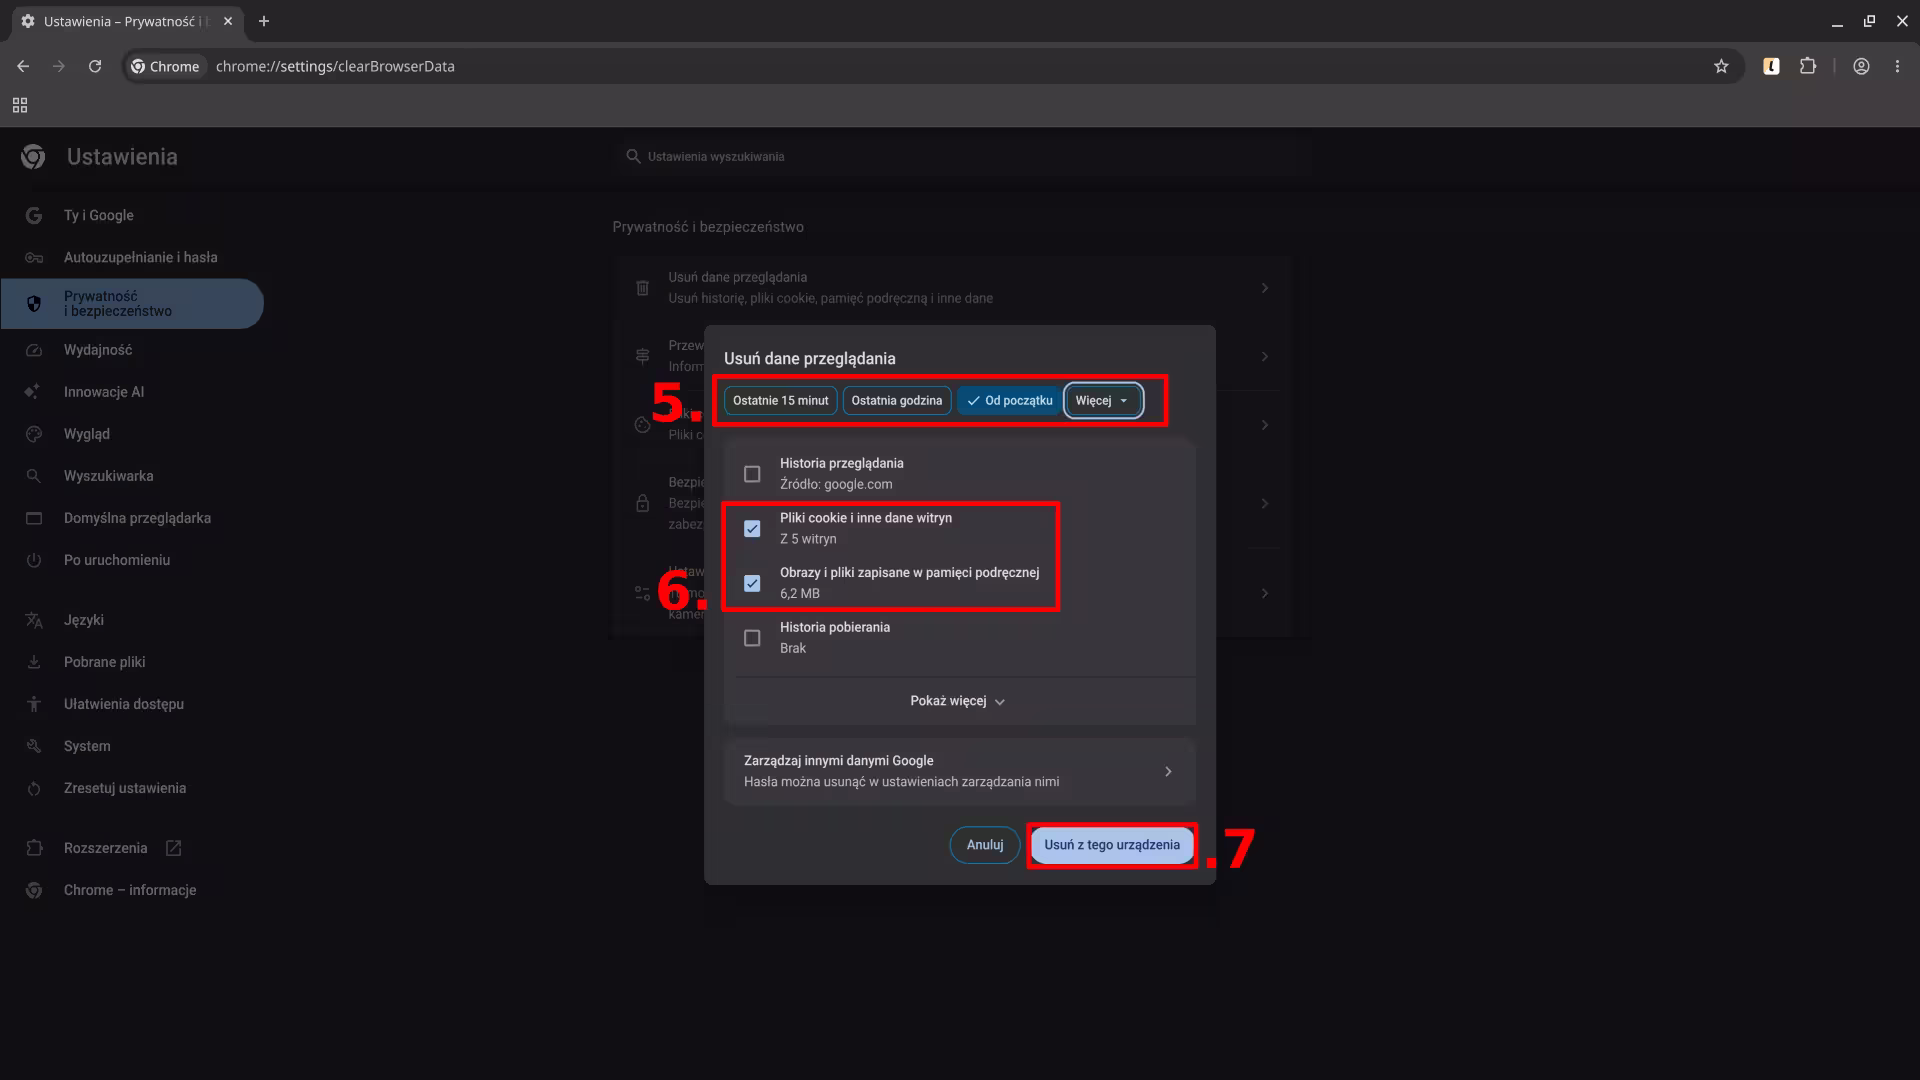Select Prywatność i bezpieczeństwo in sidebar
Screen dimensions: 1920x1080
coord(132,303)
